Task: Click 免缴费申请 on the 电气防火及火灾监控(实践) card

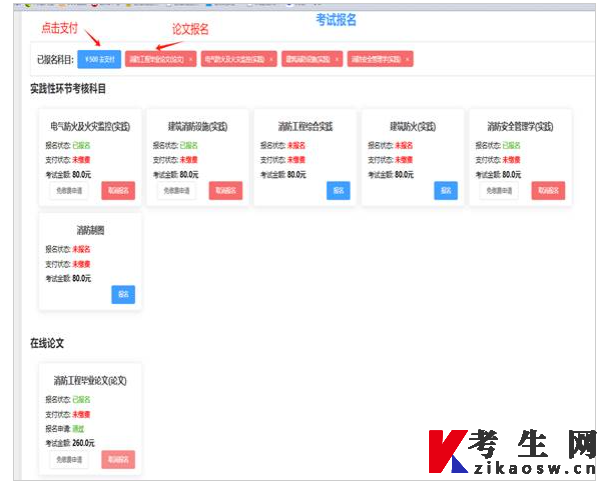Action: (x=69, y=191)
